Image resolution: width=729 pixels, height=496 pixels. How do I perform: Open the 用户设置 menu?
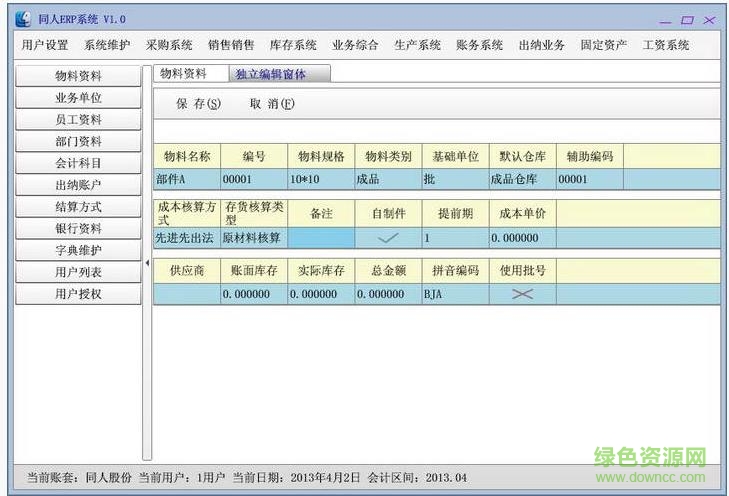pyautogui.click(x=45, y=45)
